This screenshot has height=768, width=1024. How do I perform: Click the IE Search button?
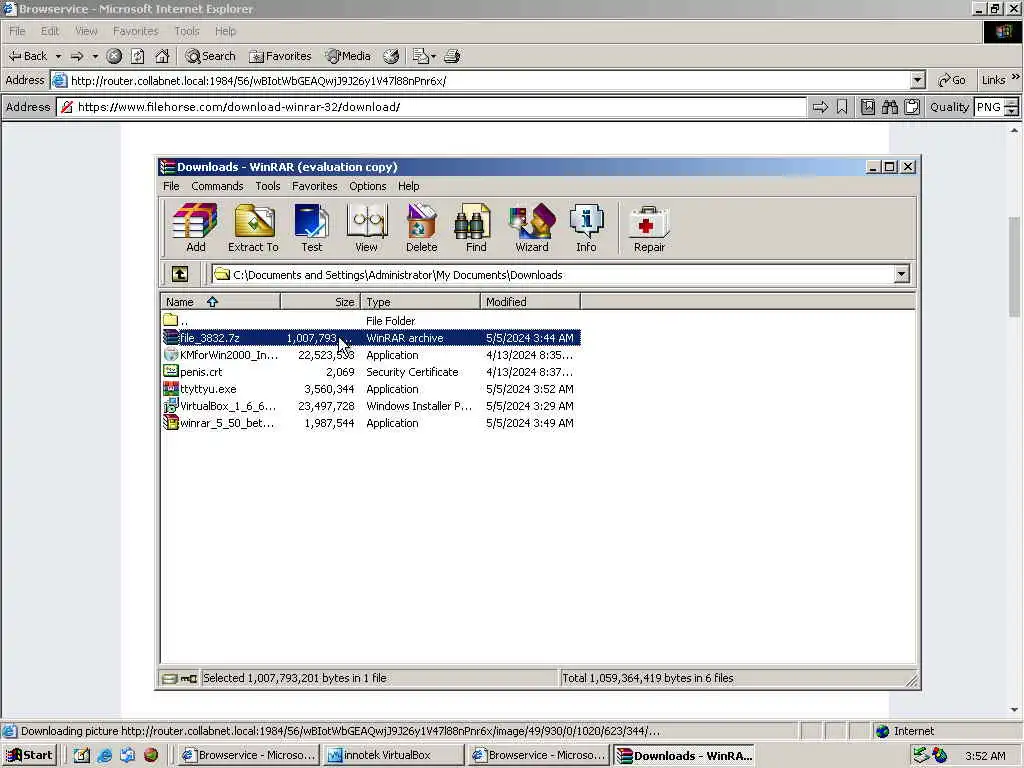(210, 56)
